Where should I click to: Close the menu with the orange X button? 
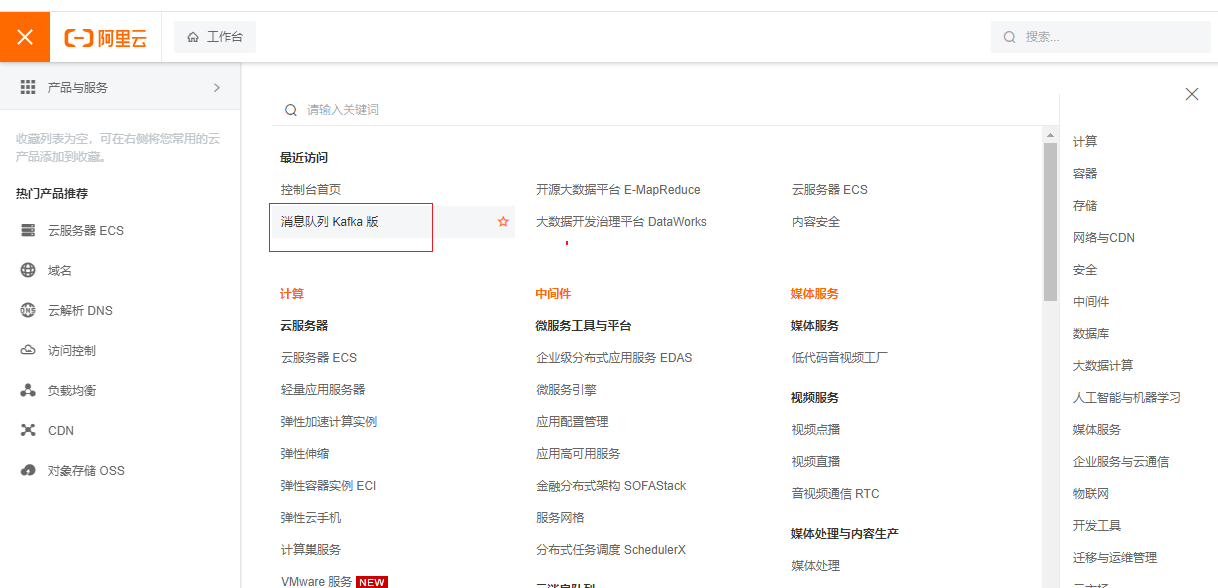coord(25,37)
